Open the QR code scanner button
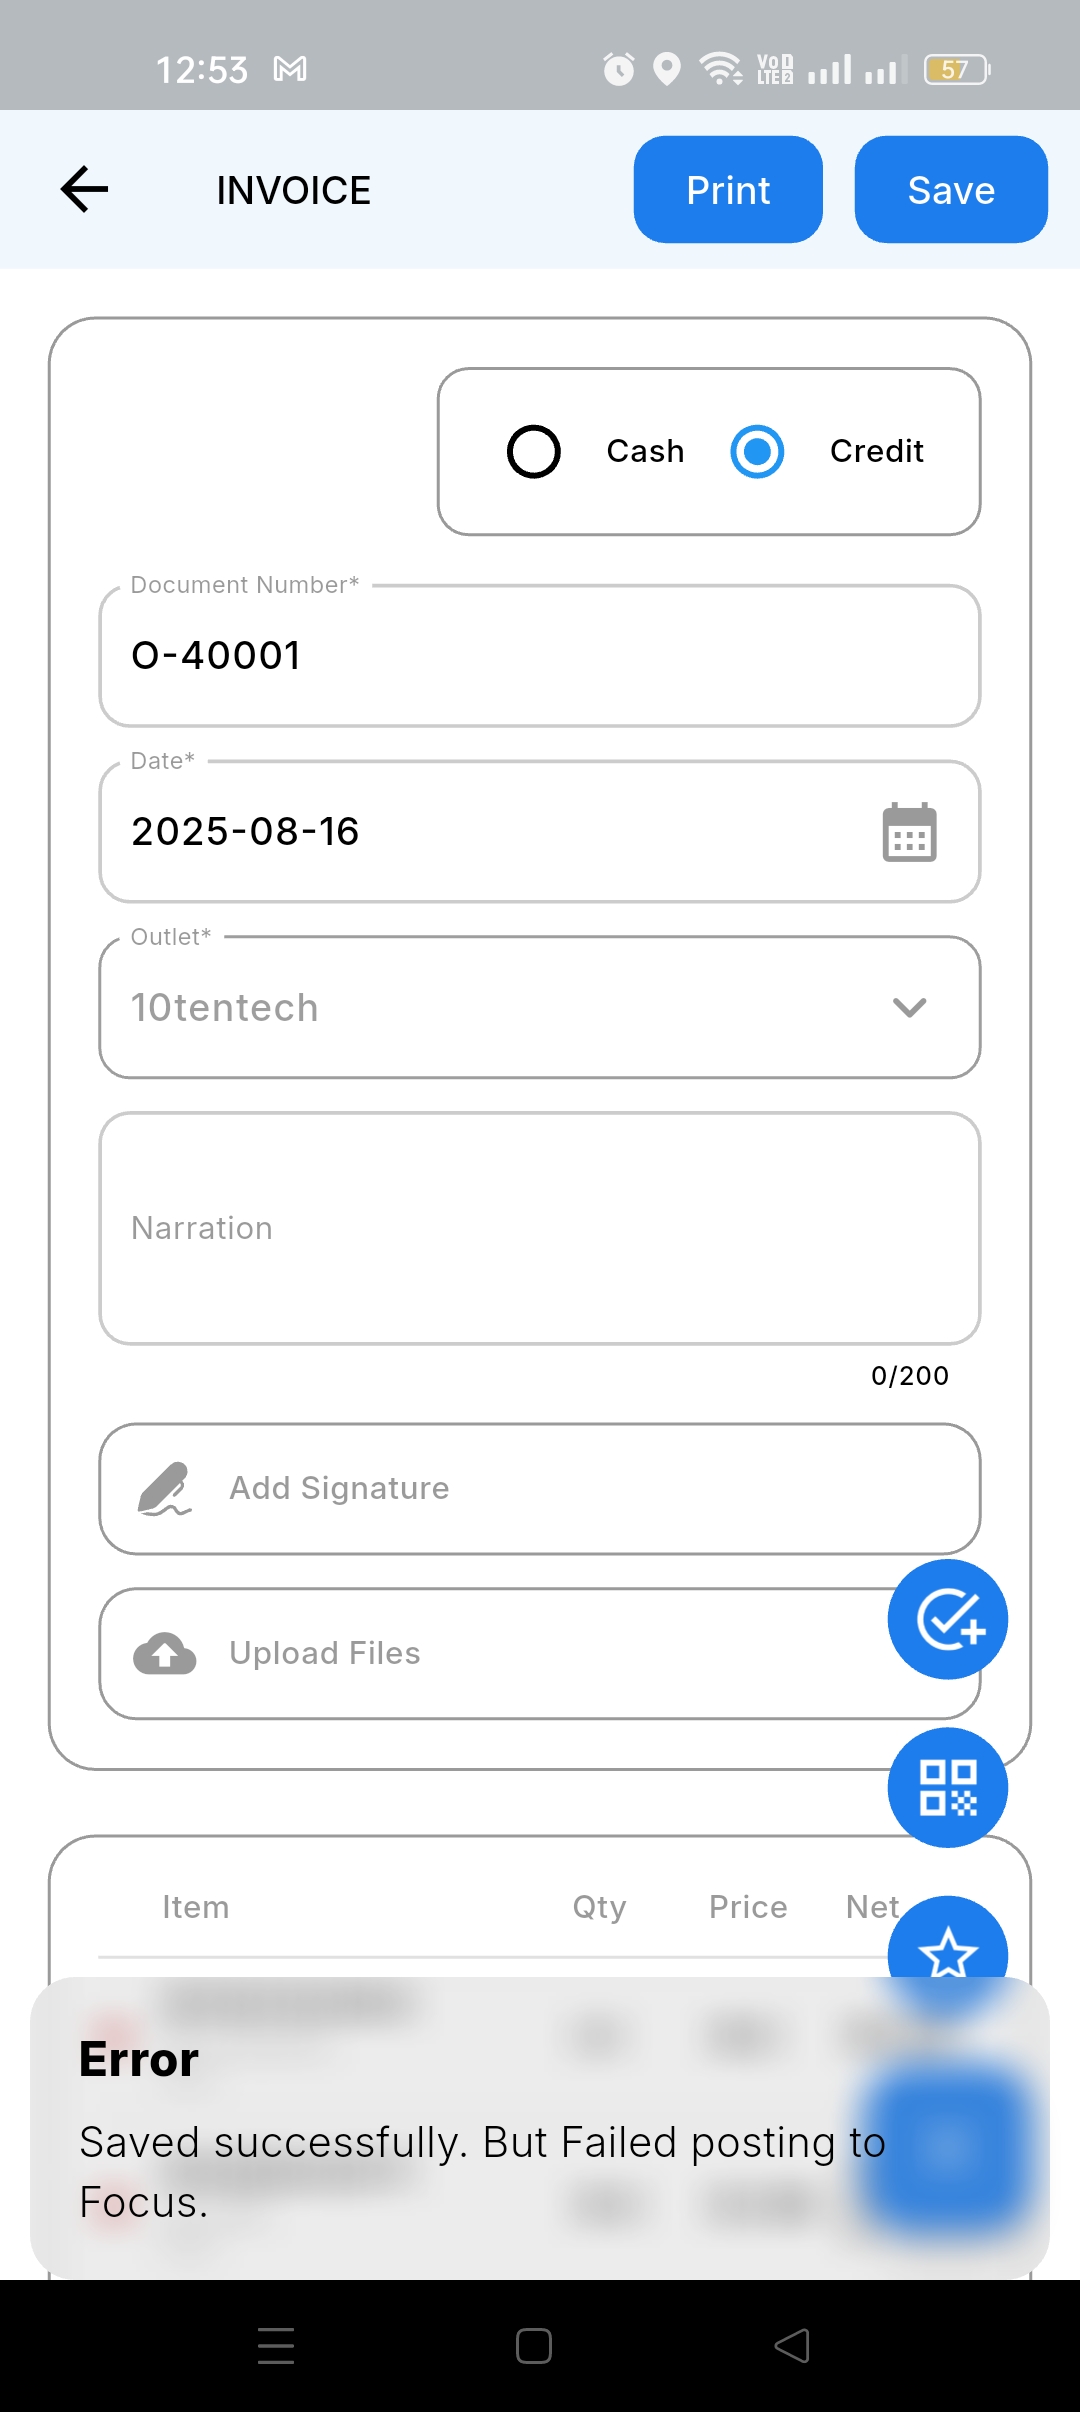Image resolution: width=1080 pixels, height=2412 pixels. click(947, 1787)
